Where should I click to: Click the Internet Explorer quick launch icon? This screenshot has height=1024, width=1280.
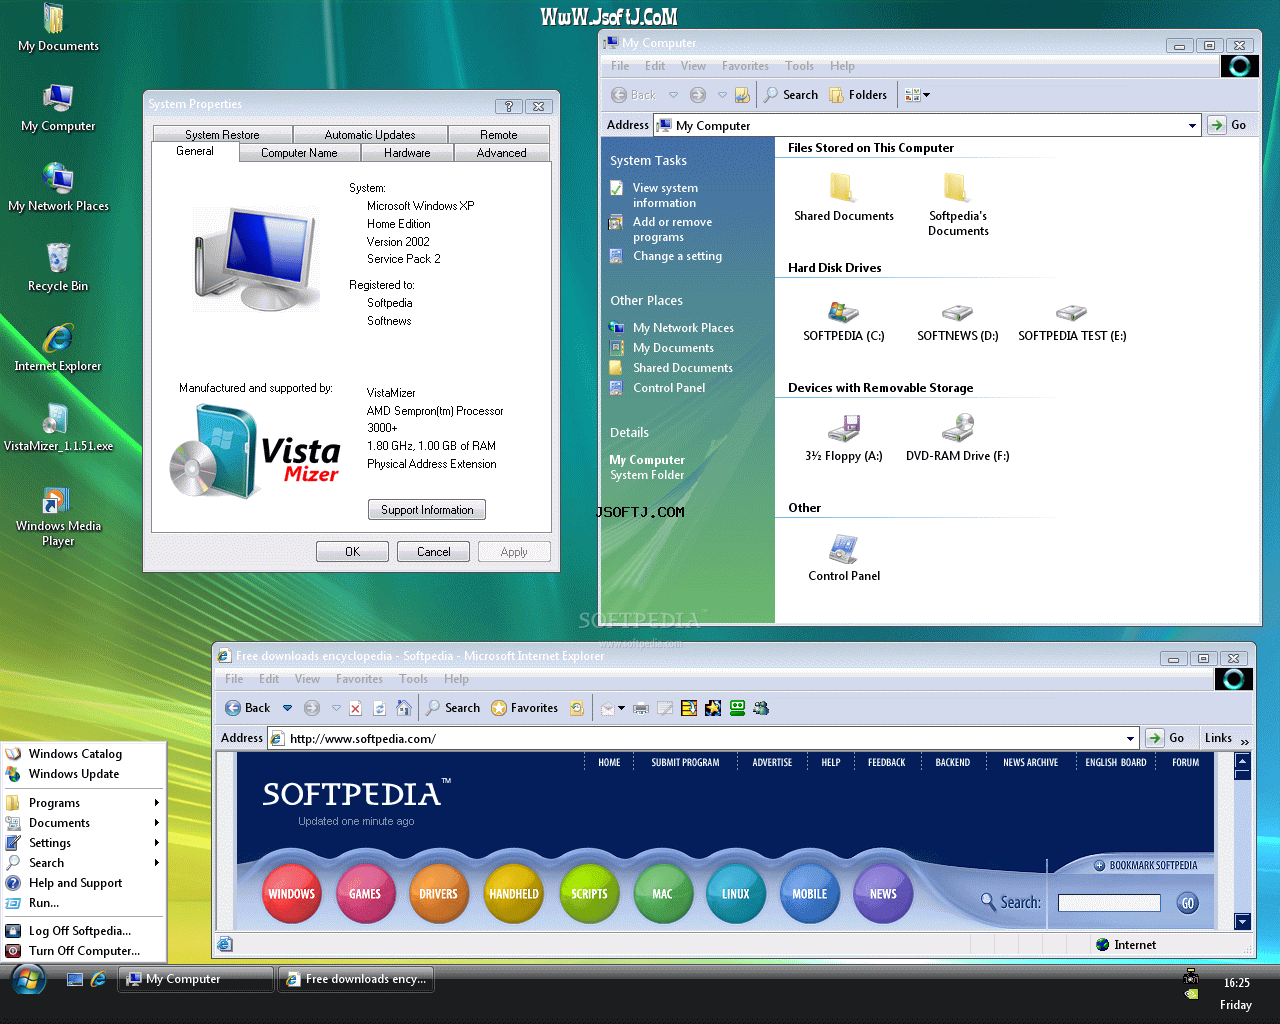[x=98, y=980]
